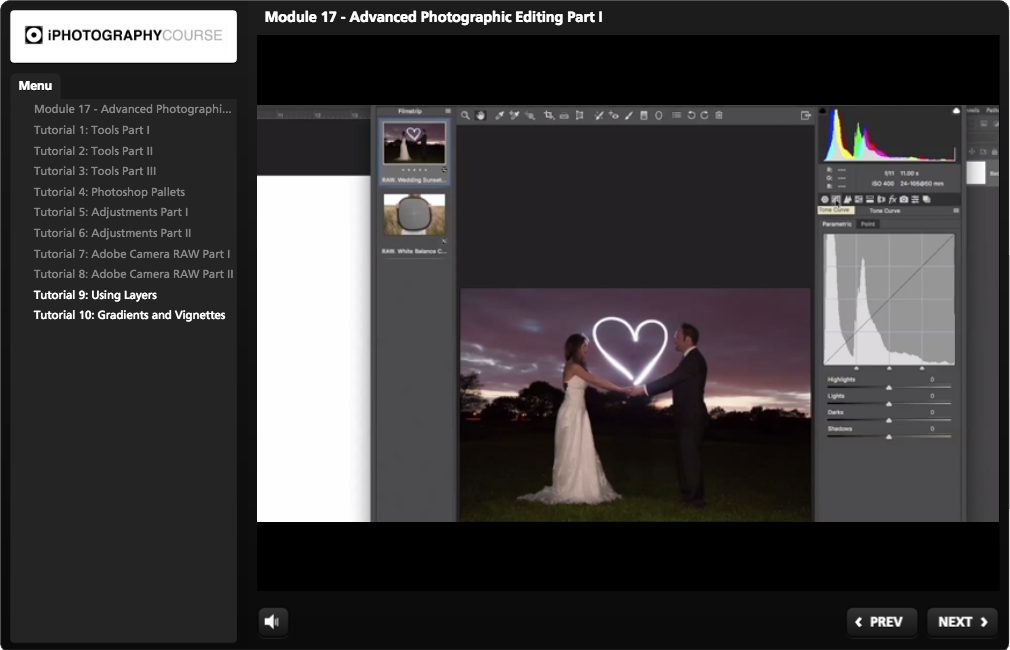Select the Hand tool in Camera Raw
The width and height of the screenshot is (1010, 650).
click(481, 115)
